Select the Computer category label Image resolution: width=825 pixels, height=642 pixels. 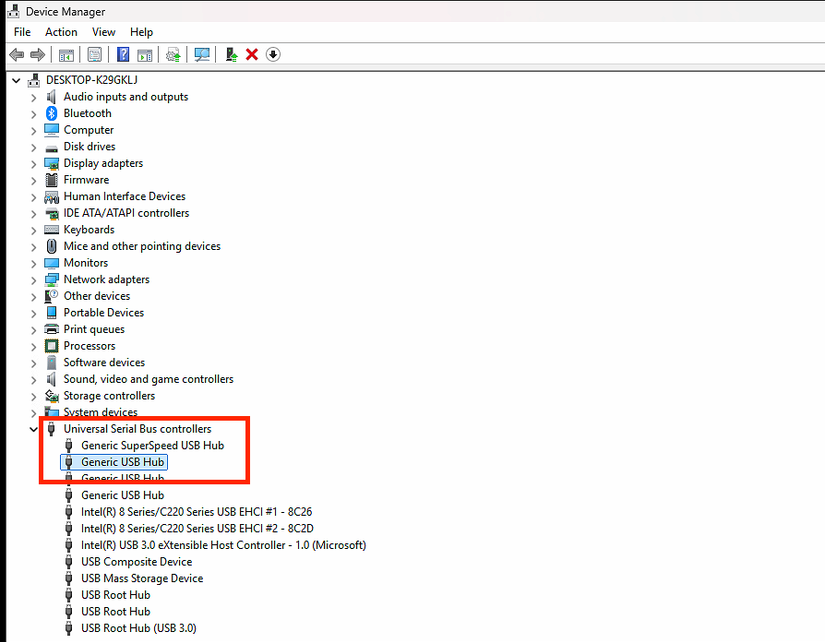pyautogui.click(x=89, y=130)
